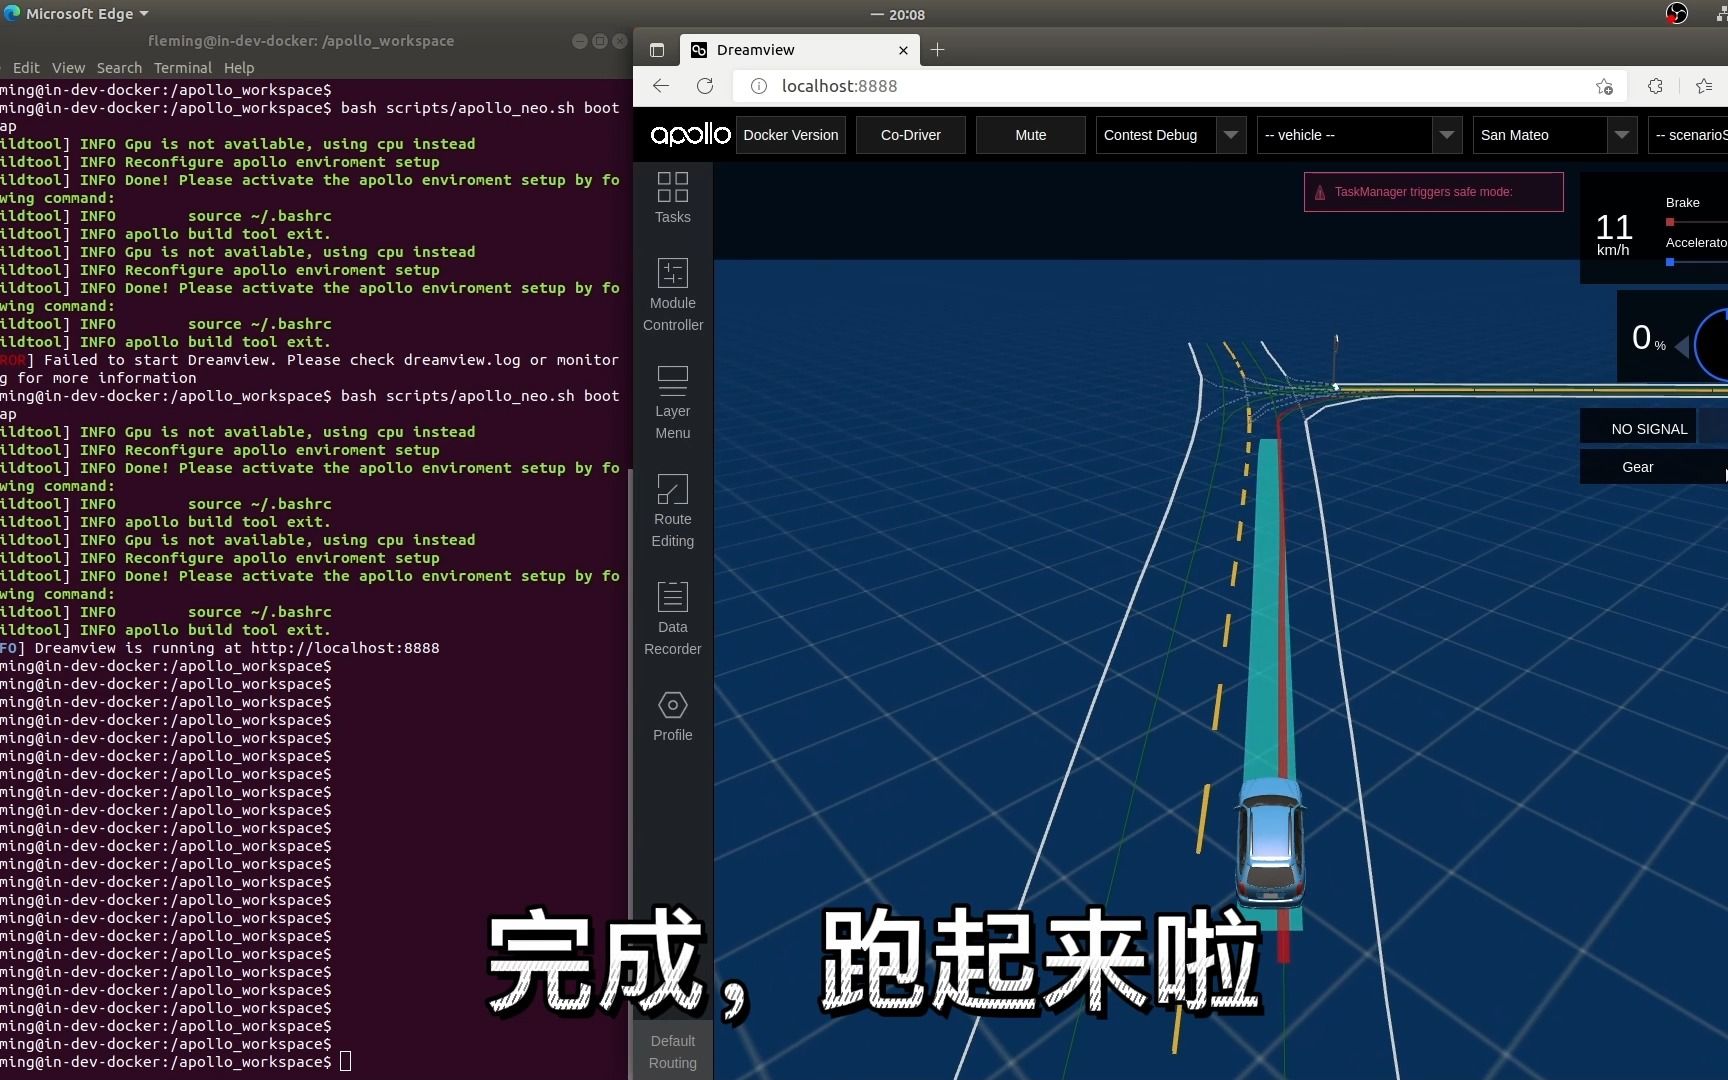Click the Gear status box

point(1654,467)
